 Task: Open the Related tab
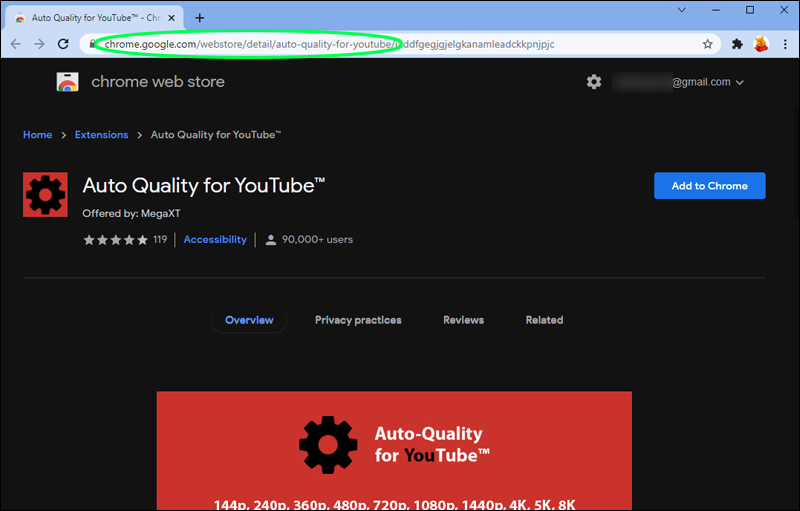pos(544,320)
